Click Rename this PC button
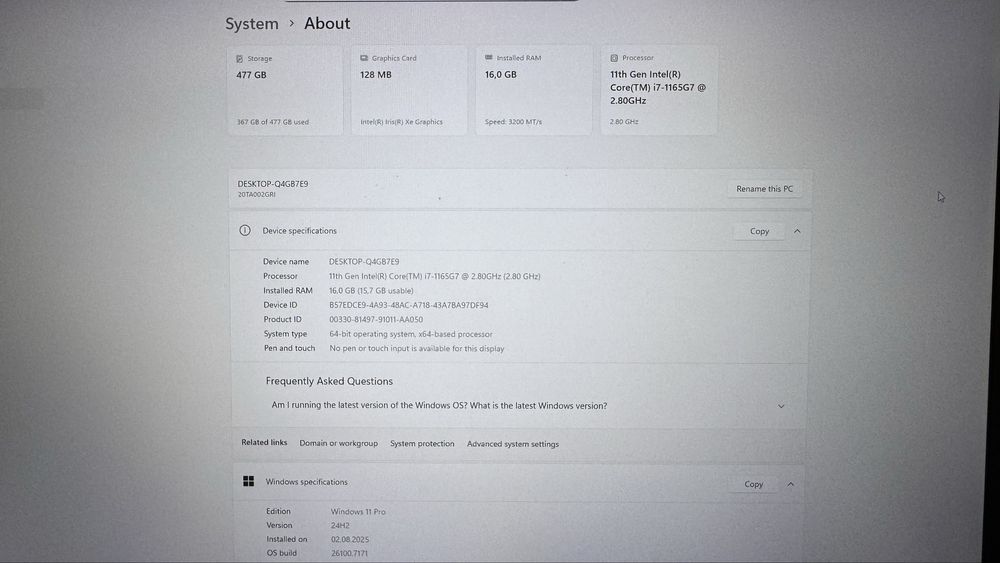1000x563 pixels. pos(764,189)
